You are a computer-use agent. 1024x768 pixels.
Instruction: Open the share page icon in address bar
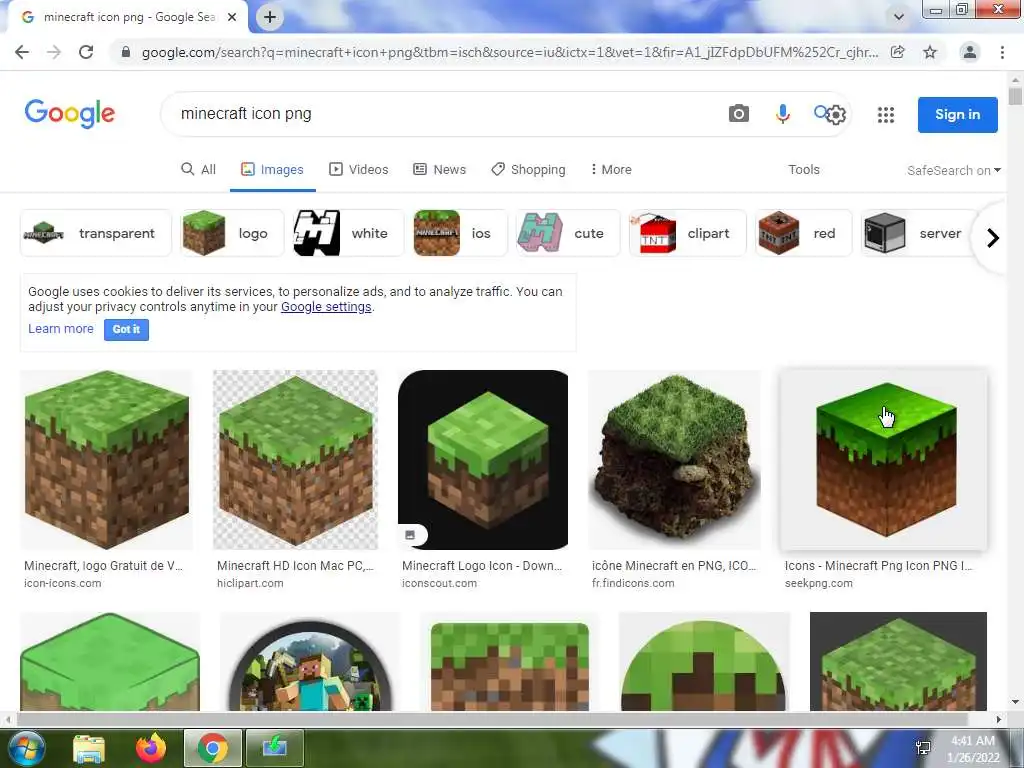(898, 52)
